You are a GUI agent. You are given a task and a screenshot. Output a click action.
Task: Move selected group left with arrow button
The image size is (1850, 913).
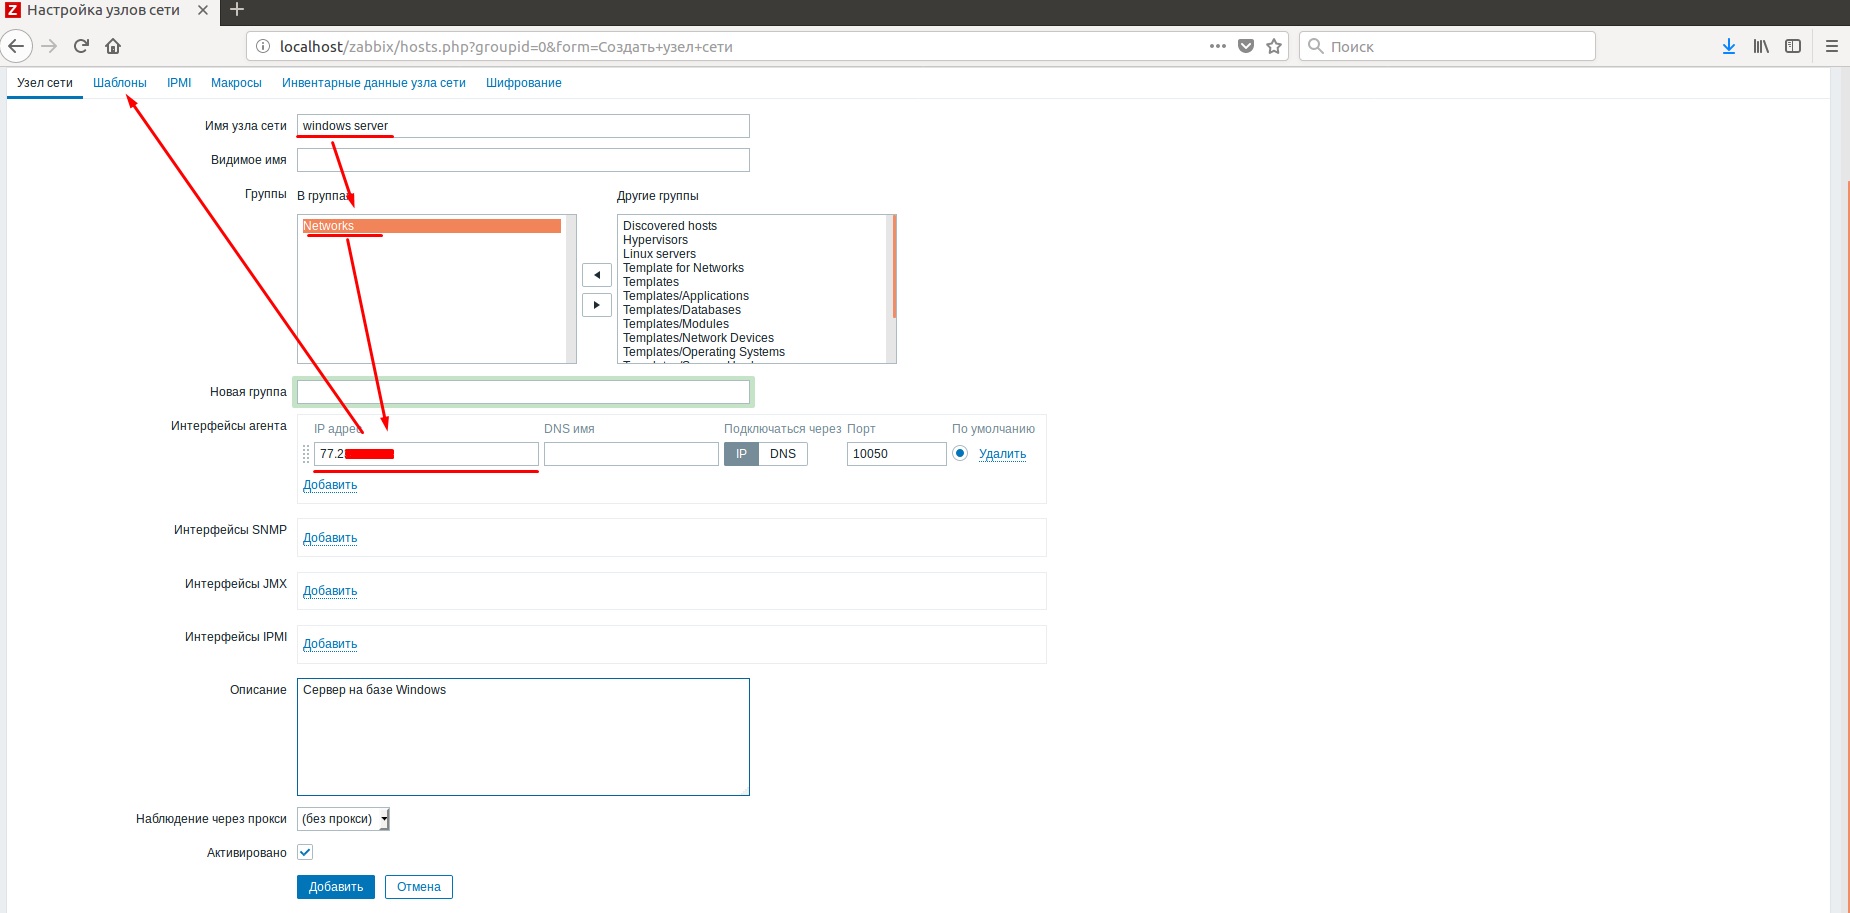(597, 275)
